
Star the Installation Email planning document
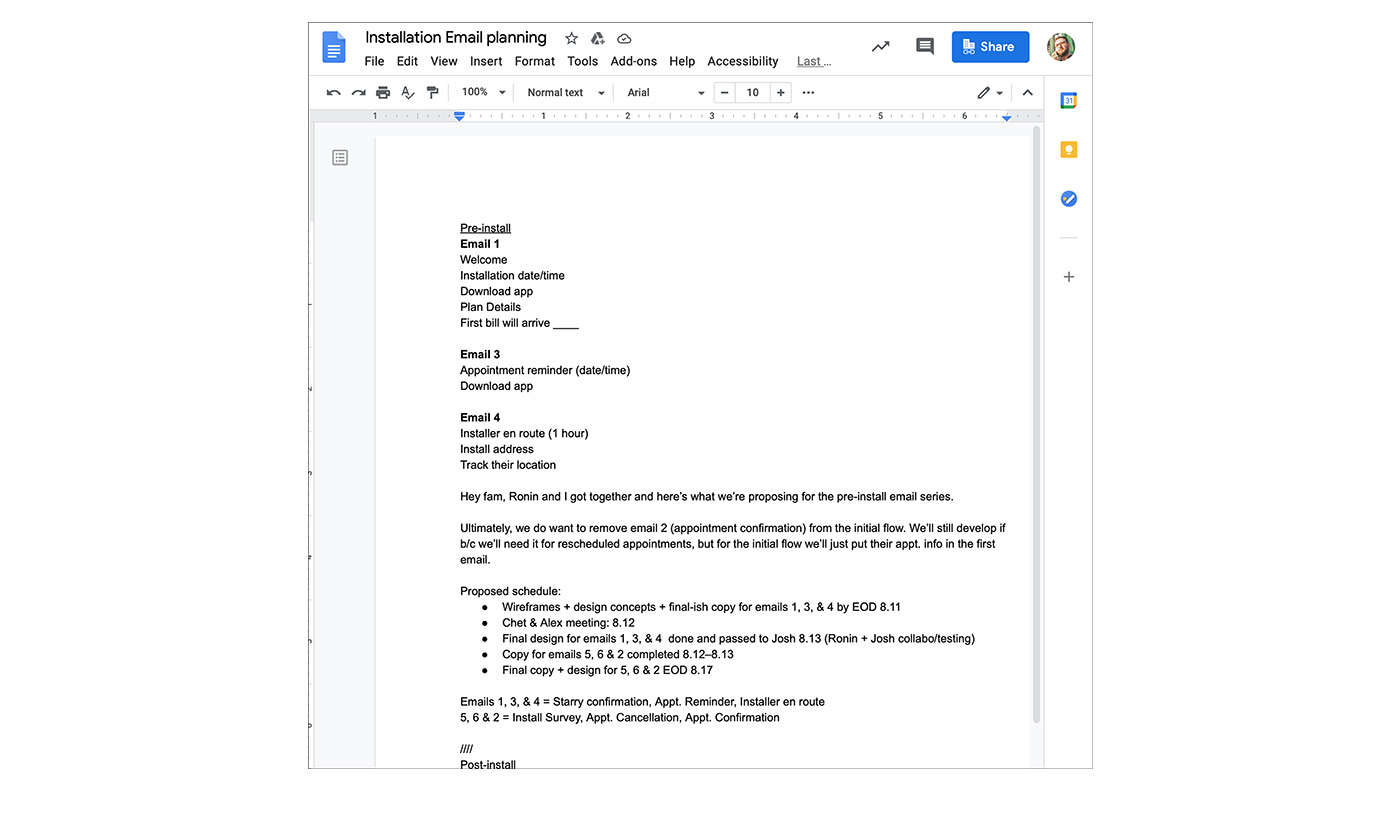pos(571,38)
